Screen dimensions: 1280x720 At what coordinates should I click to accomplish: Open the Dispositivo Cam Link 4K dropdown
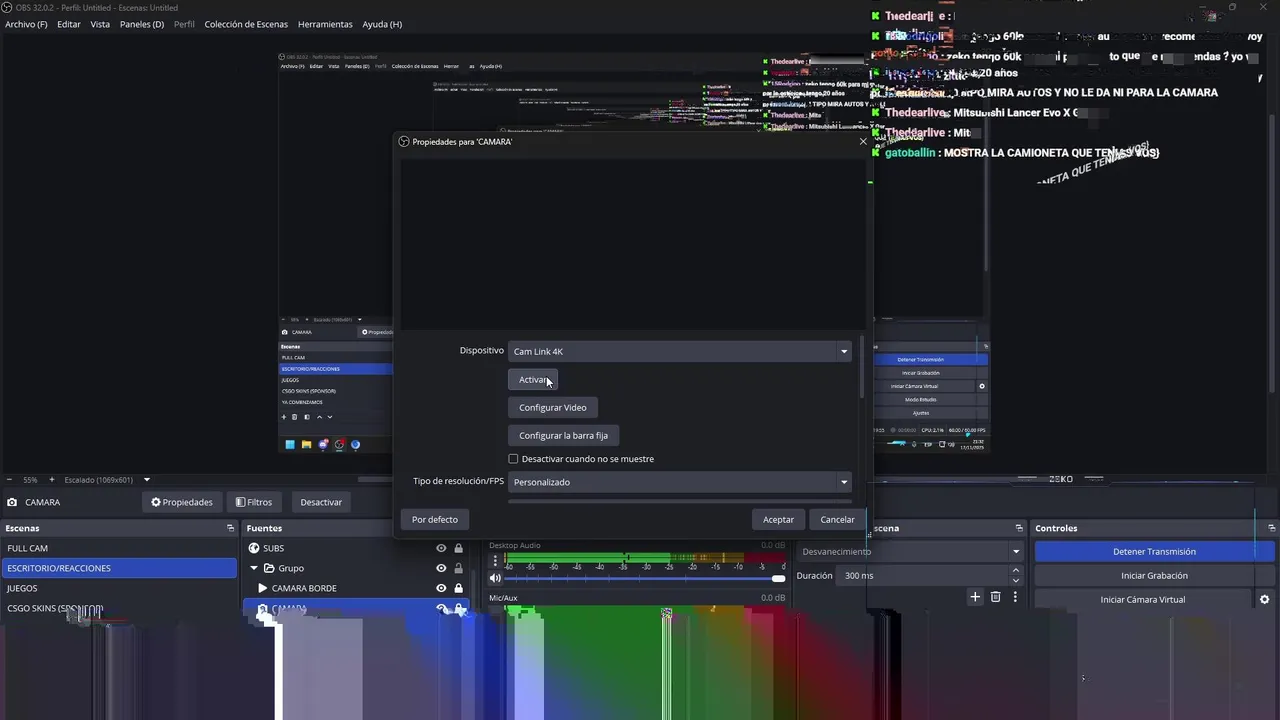[x=680, y=351]
